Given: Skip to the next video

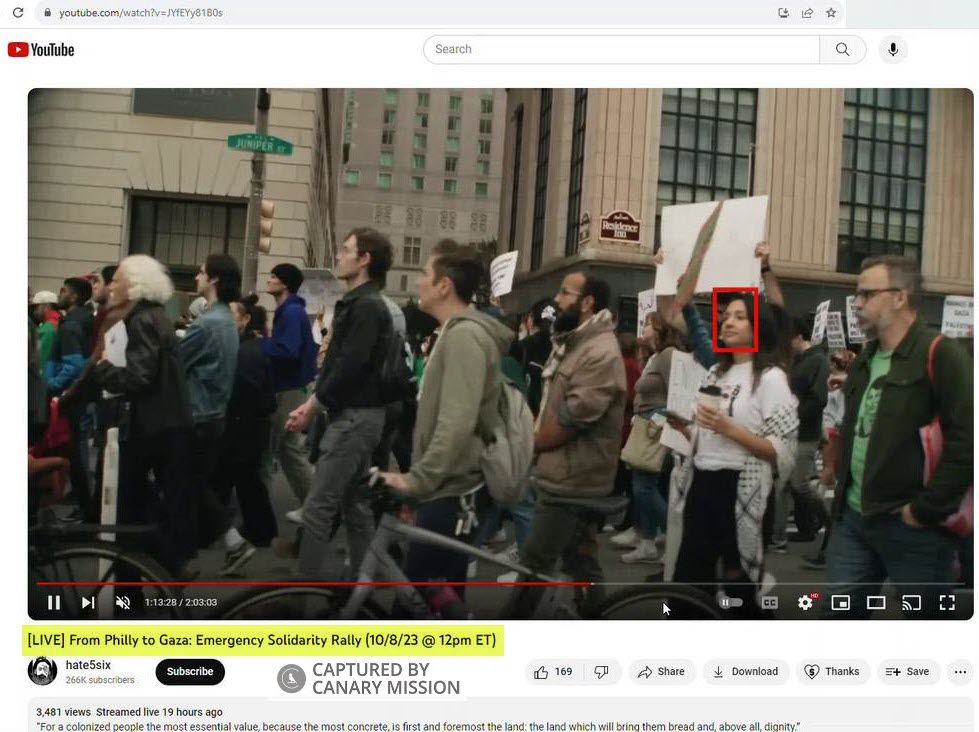Looking at the screenshot, I should click(x=88, y=602).
